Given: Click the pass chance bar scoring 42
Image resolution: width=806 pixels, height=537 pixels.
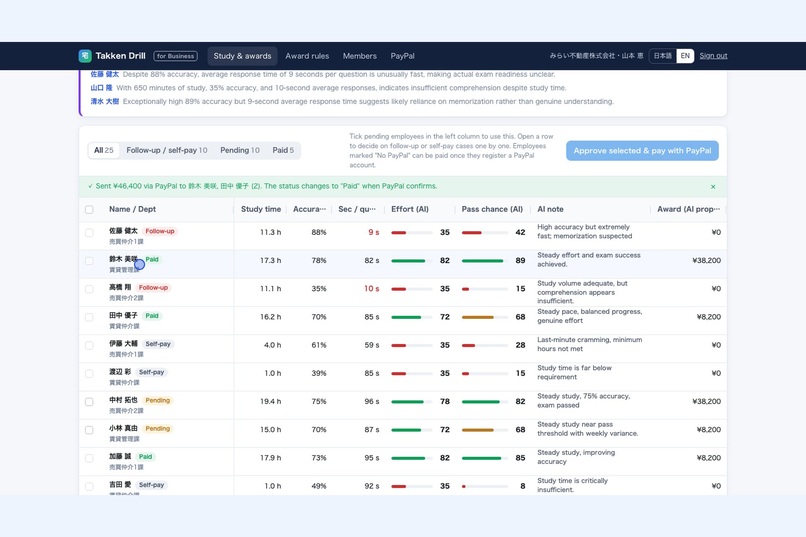Looking at the screenshot, I should click(x=485, y=233).
